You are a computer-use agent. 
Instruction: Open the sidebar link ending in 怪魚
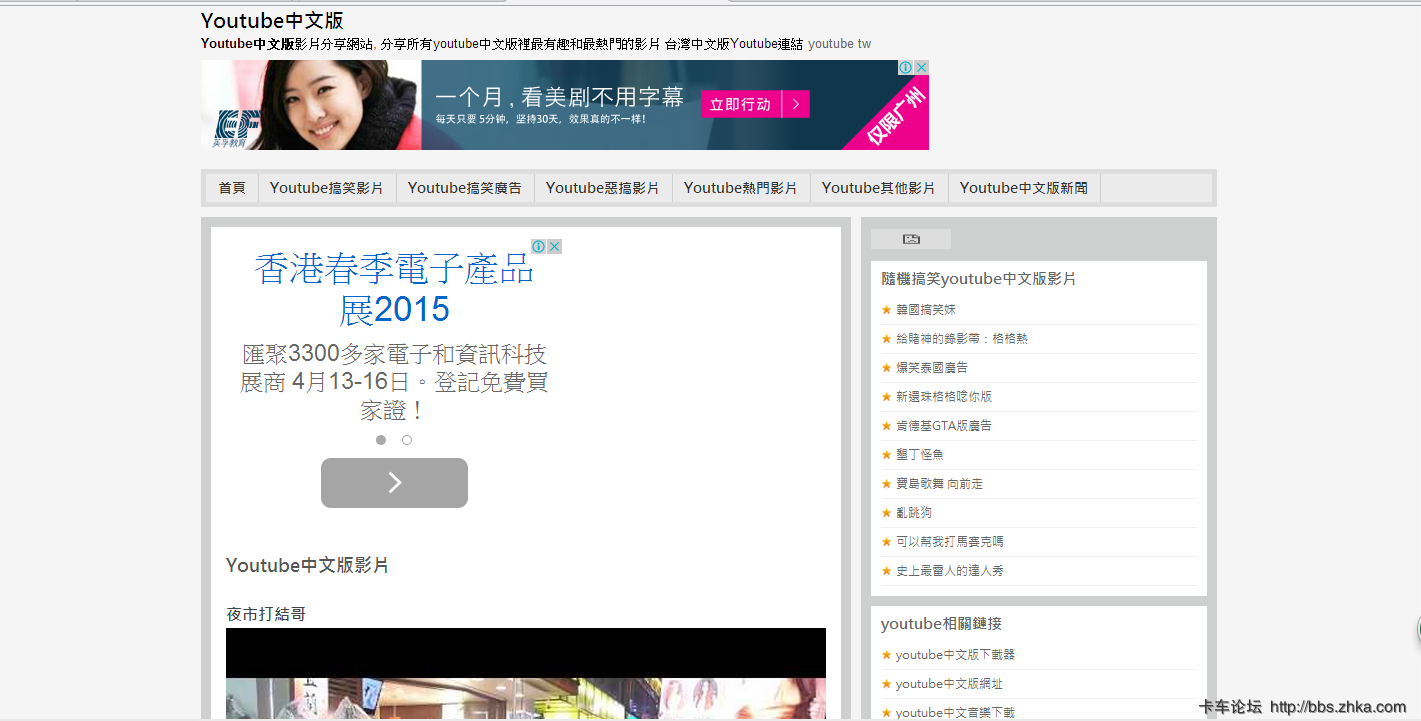[x=920, y=455]
